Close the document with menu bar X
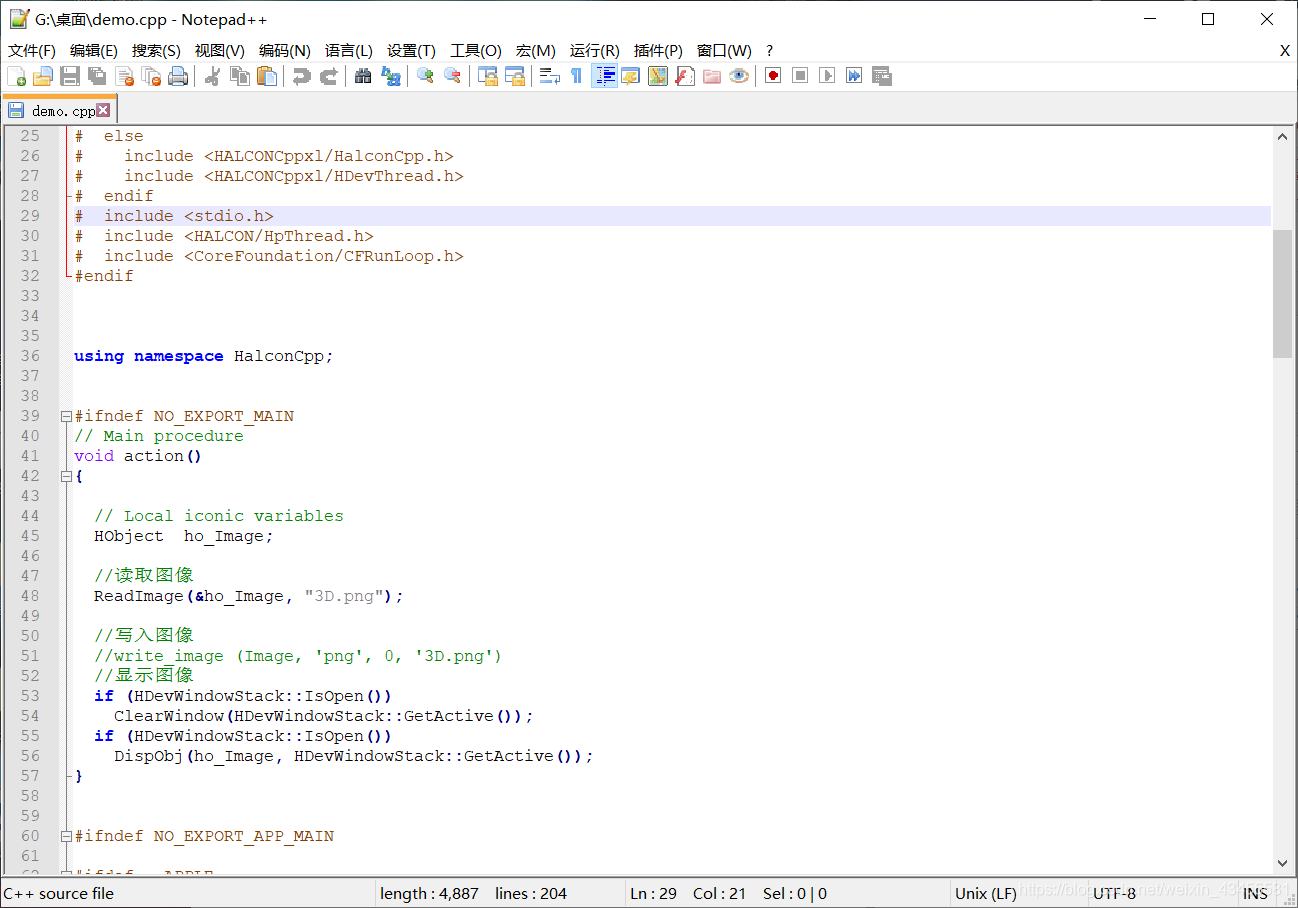1298x908 pixels. (x=1285, y=51)
